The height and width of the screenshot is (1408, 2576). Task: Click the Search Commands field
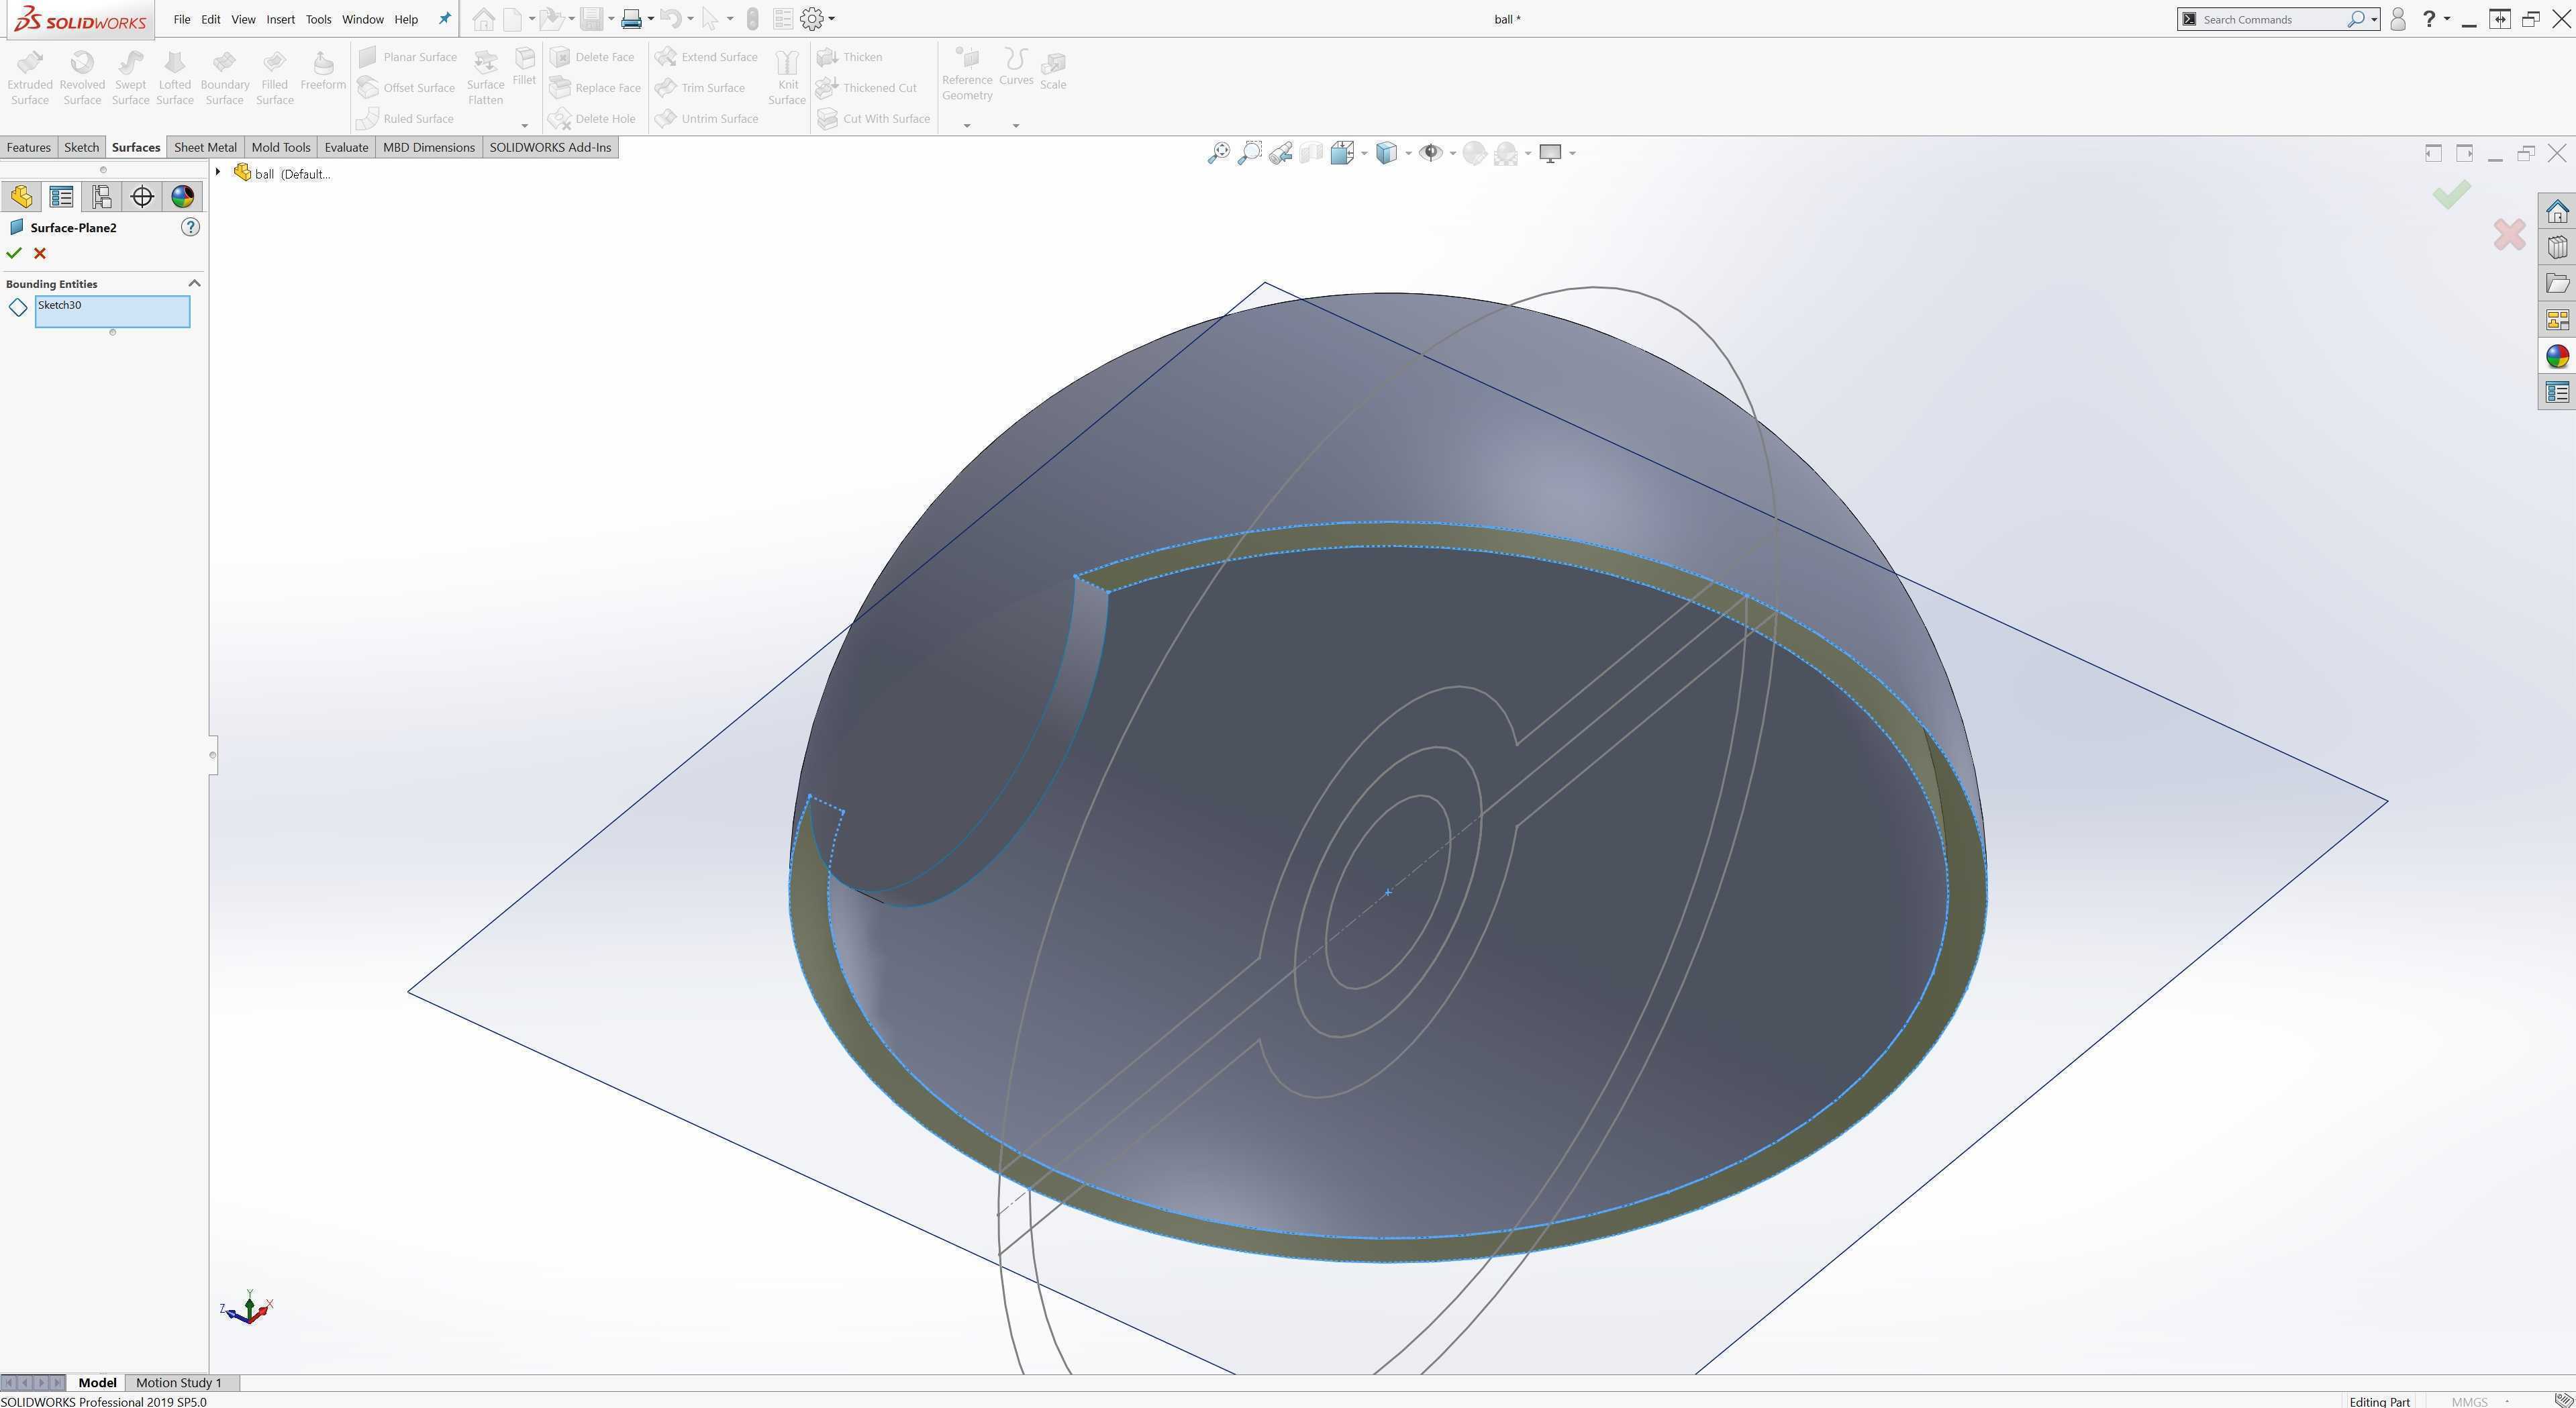pyautogui.click(x=2268, y=19)
